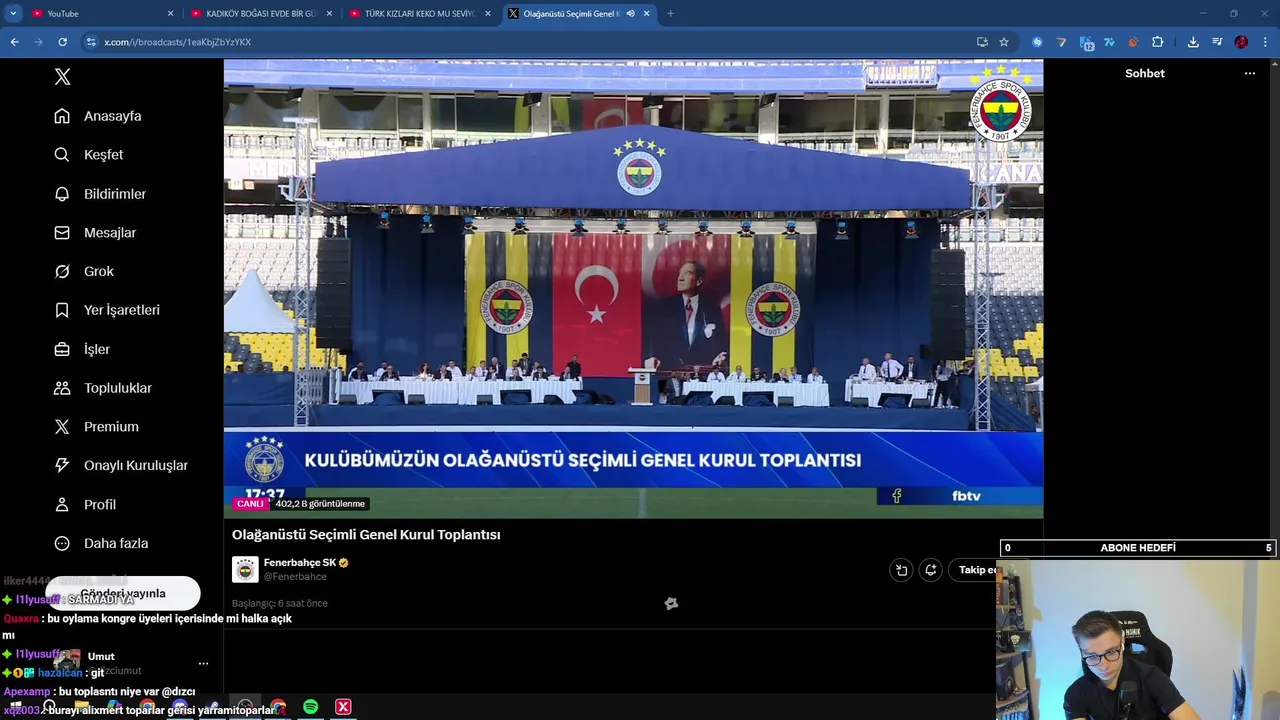
Task: Click the Fenerbahçe SK profile avatar
Action: coord(245,569)
